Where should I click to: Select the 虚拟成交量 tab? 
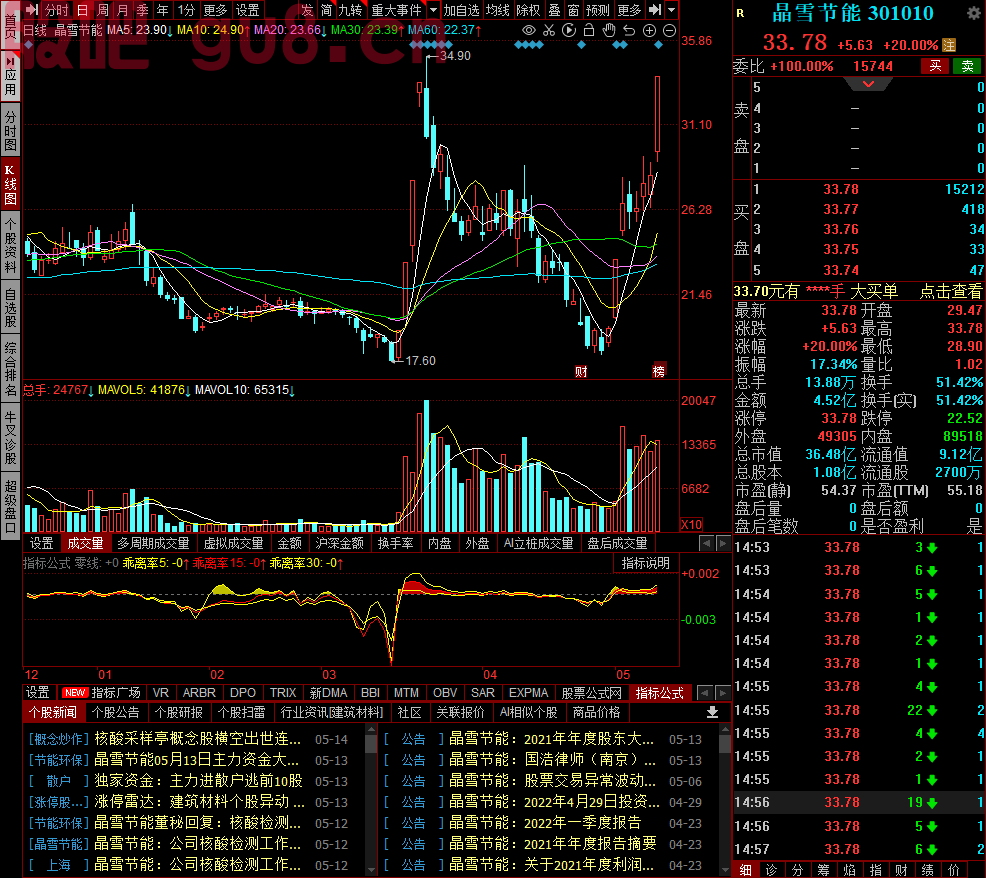[x=233, y=543]
